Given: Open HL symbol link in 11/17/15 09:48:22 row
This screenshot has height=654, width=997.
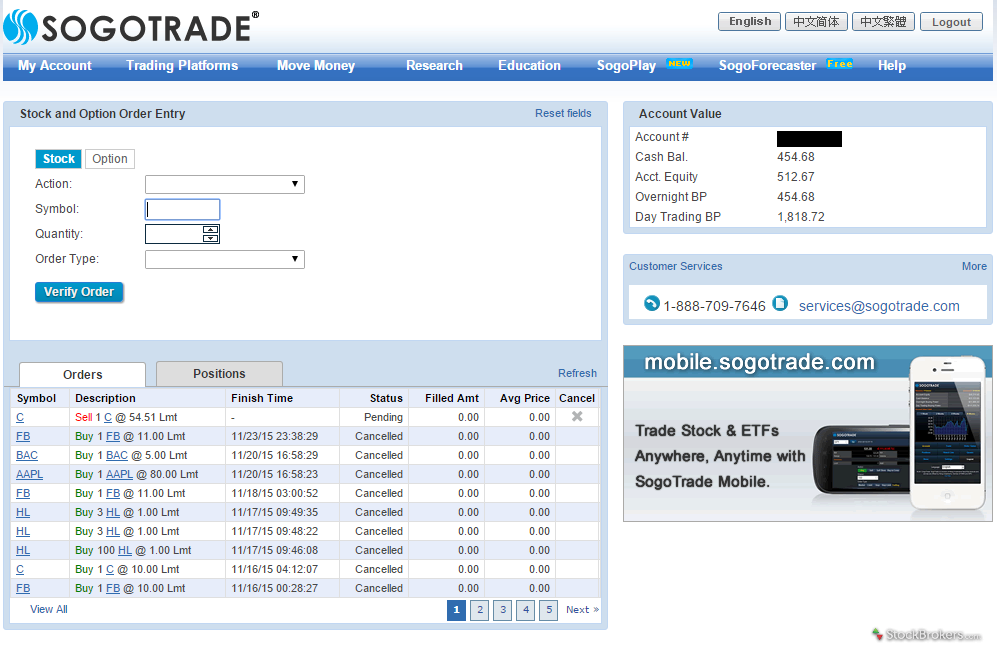Looking at the screenshot, I should (x=23, y=531).
